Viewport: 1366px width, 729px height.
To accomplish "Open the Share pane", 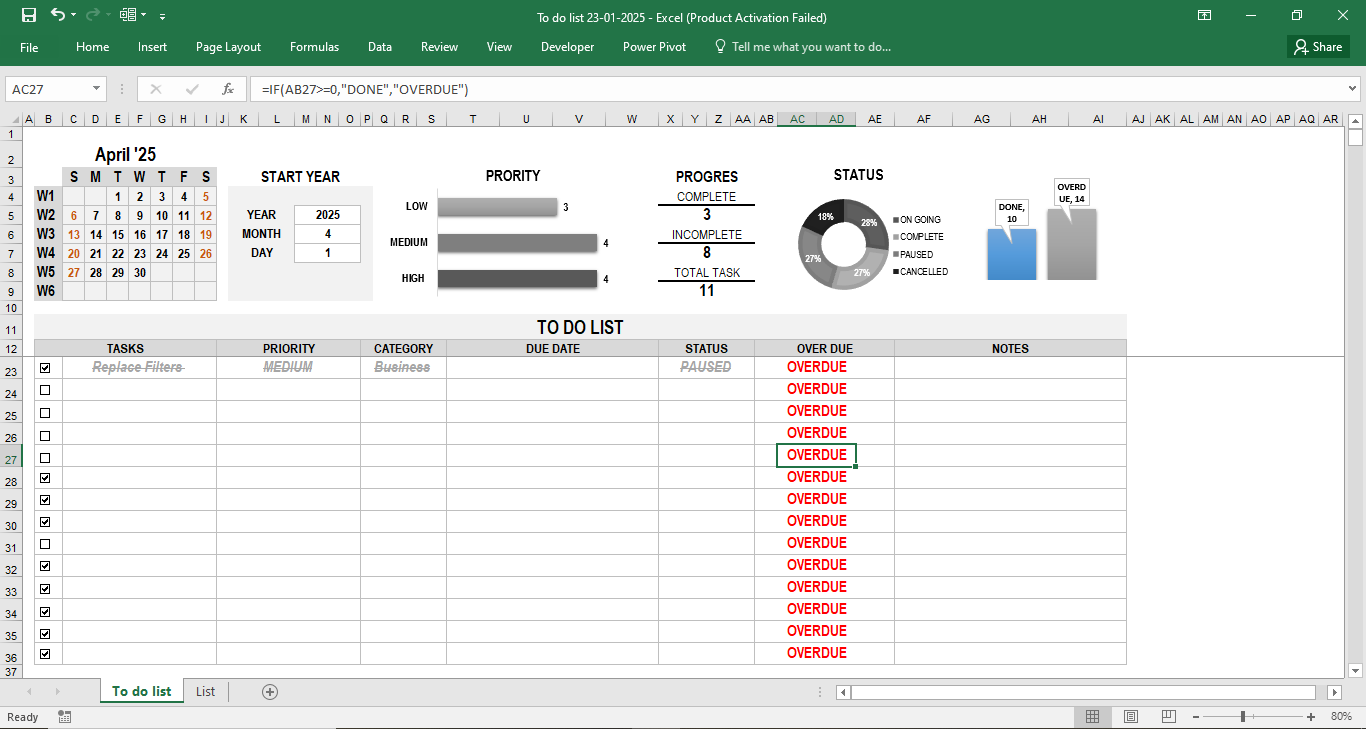I will (x=1317, y=46).
